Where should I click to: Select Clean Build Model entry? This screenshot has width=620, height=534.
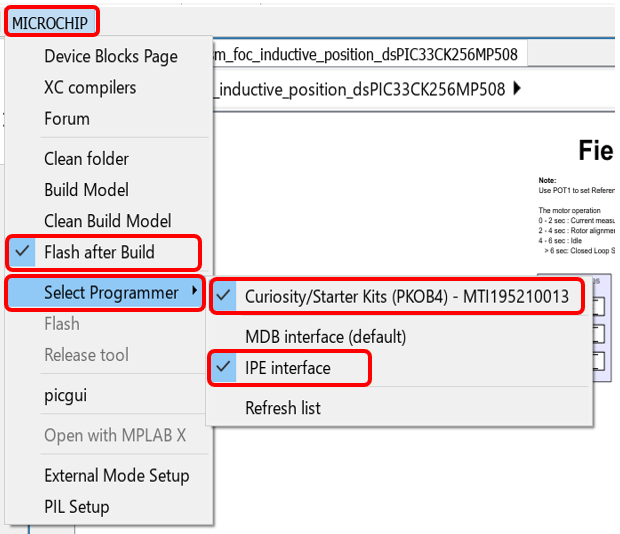click(x=108, y=221)
